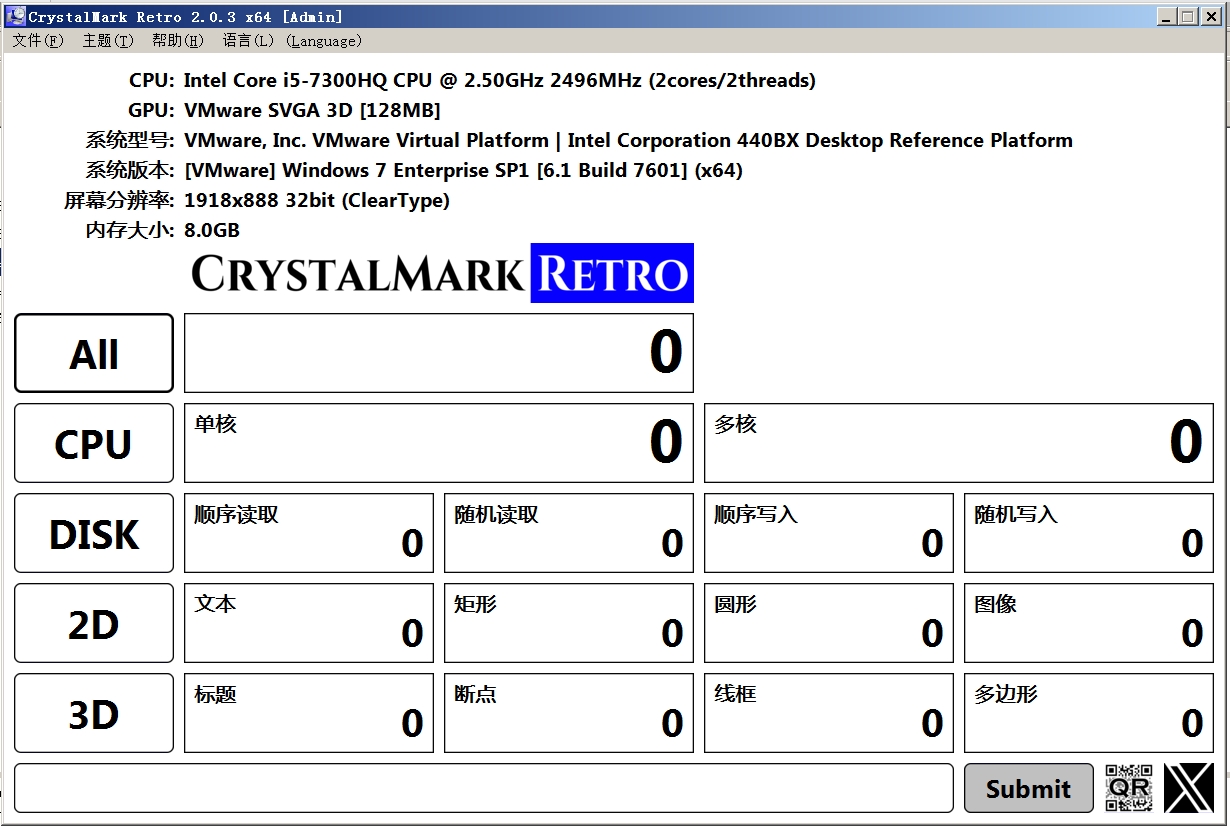Click the Submit button
The width and height of the screenshot is (1230, 826).
1029,788
